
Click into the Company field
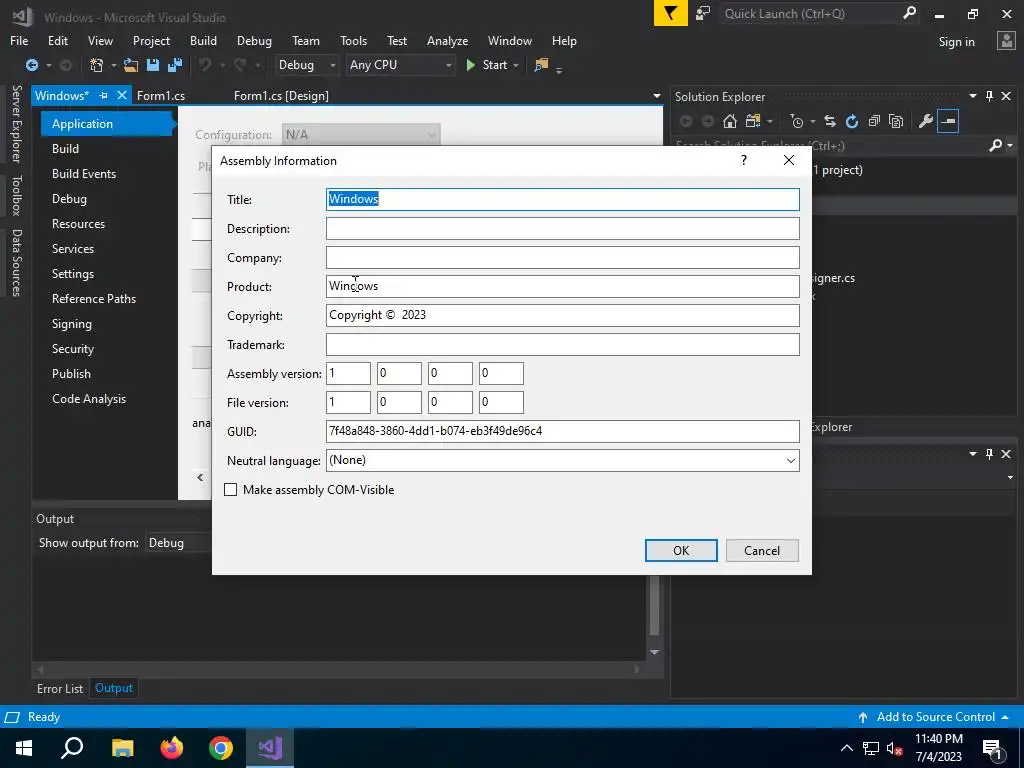(x=562, y=257)
